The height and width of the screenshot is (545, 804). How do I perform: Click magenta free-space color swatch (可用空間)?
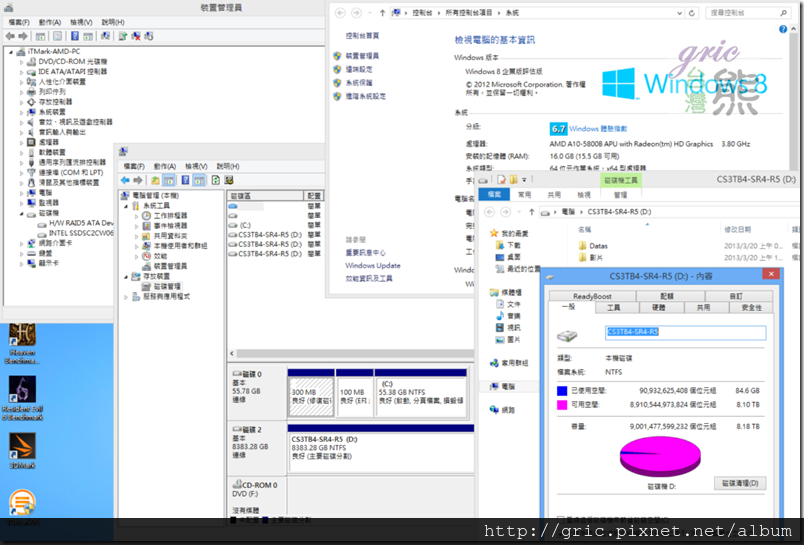(562, 405)
